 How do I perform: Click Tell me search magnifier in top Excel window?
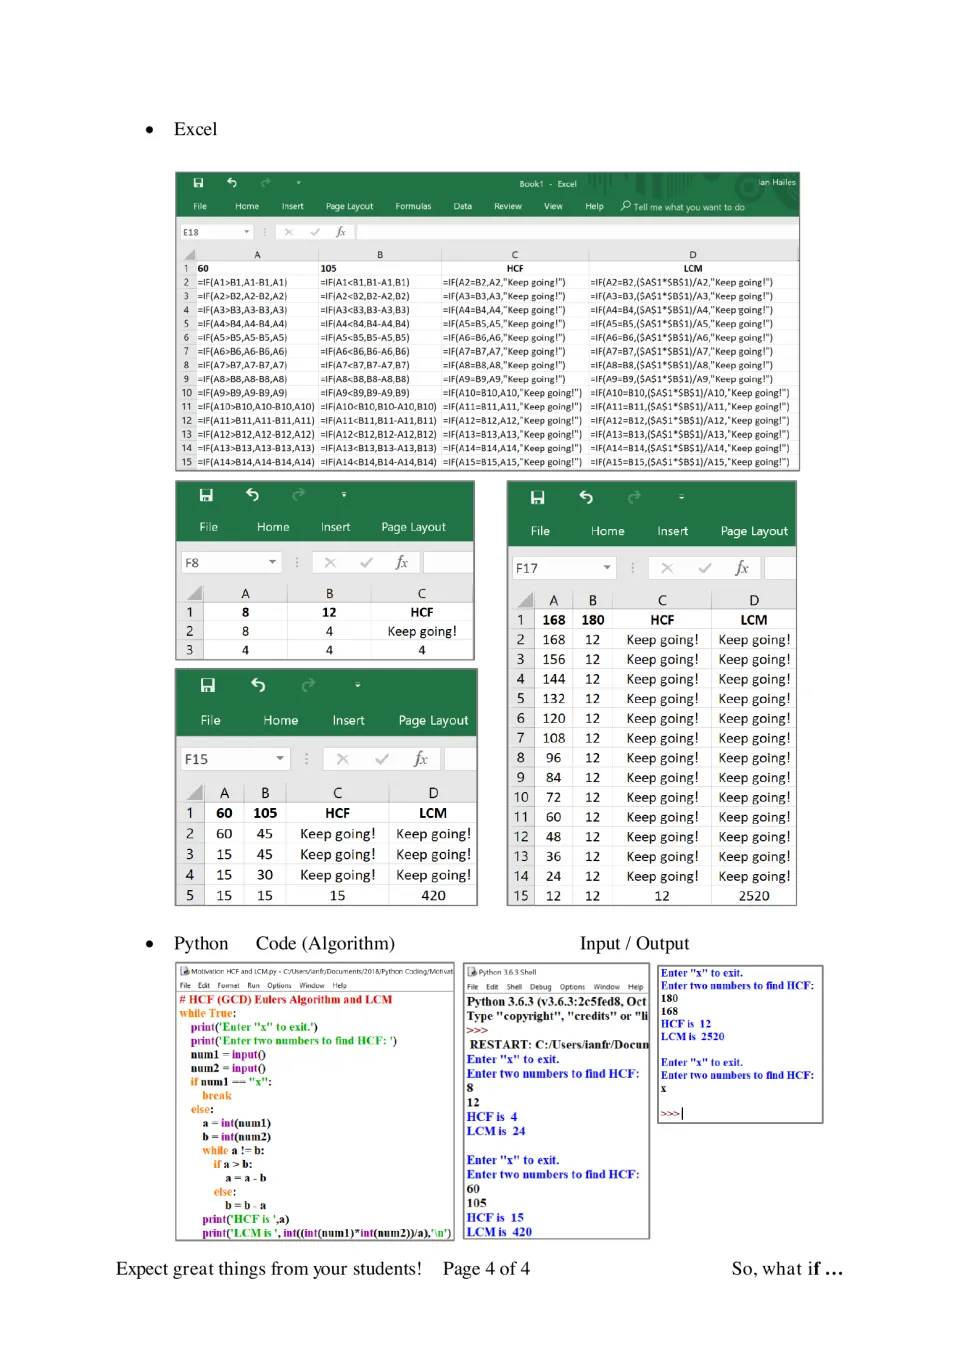click(x=626, y=206)
